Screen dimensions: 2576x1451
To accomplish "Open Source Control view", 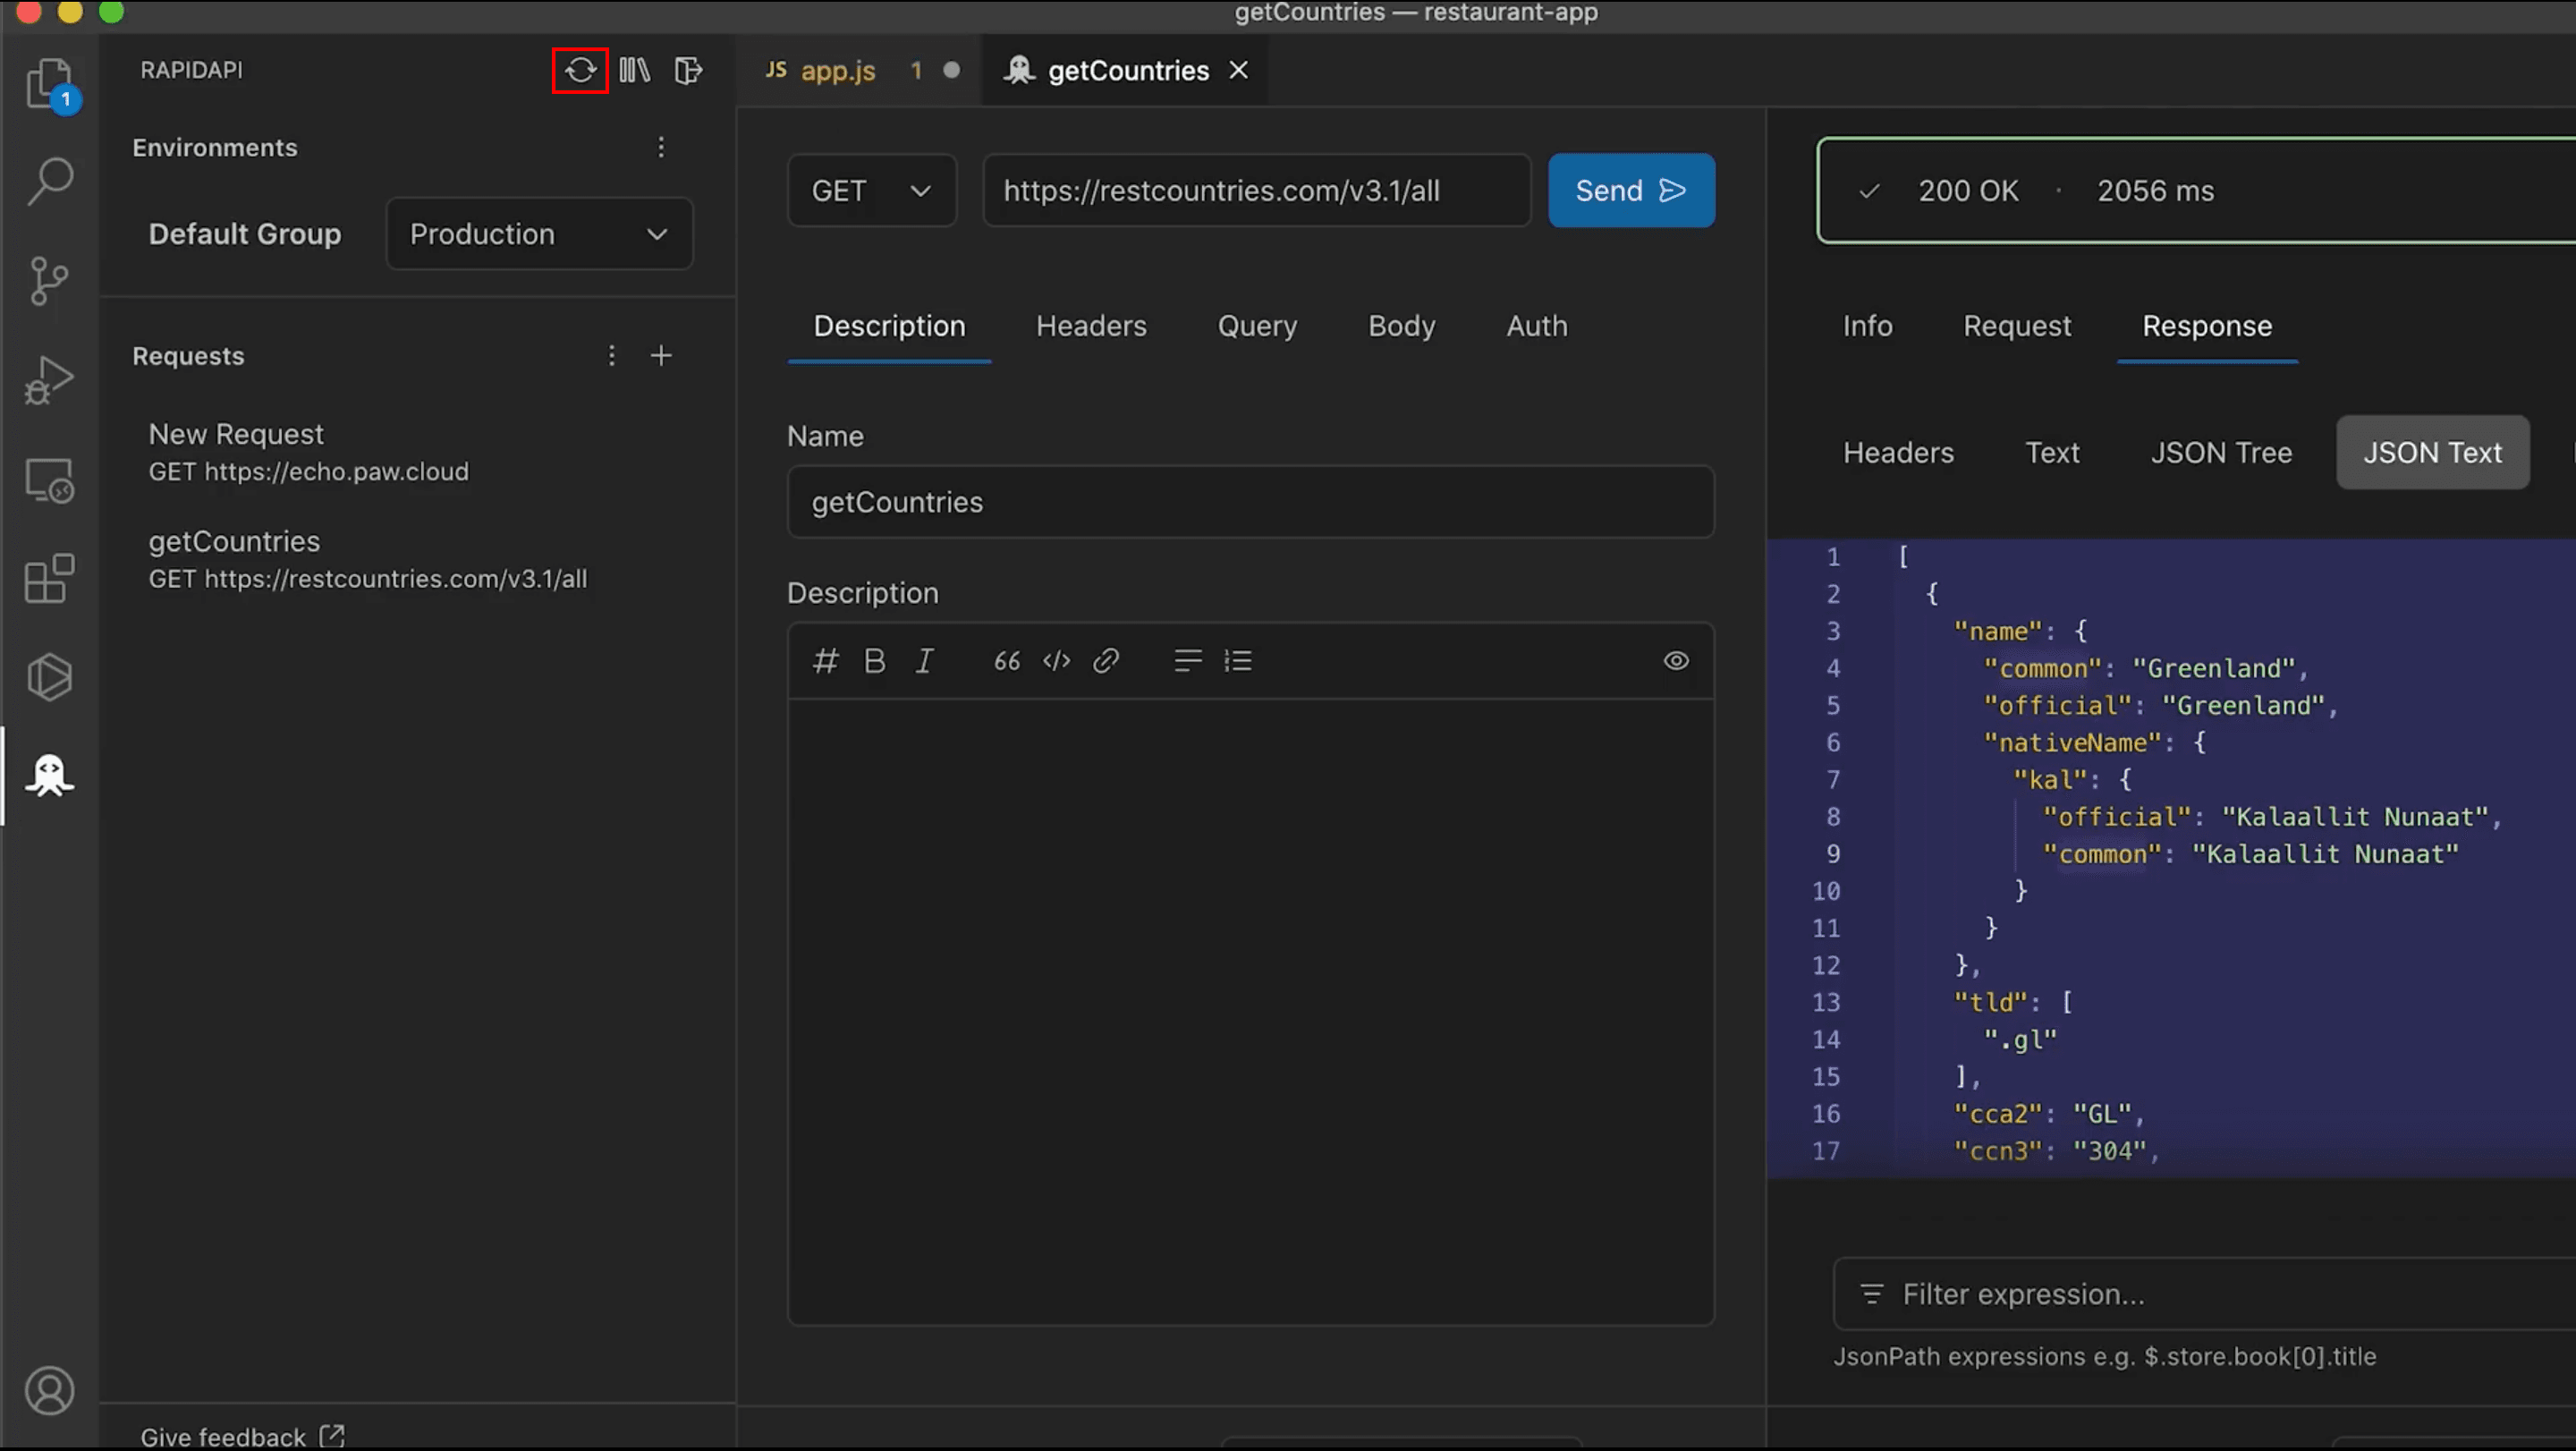I will (49, 281).
